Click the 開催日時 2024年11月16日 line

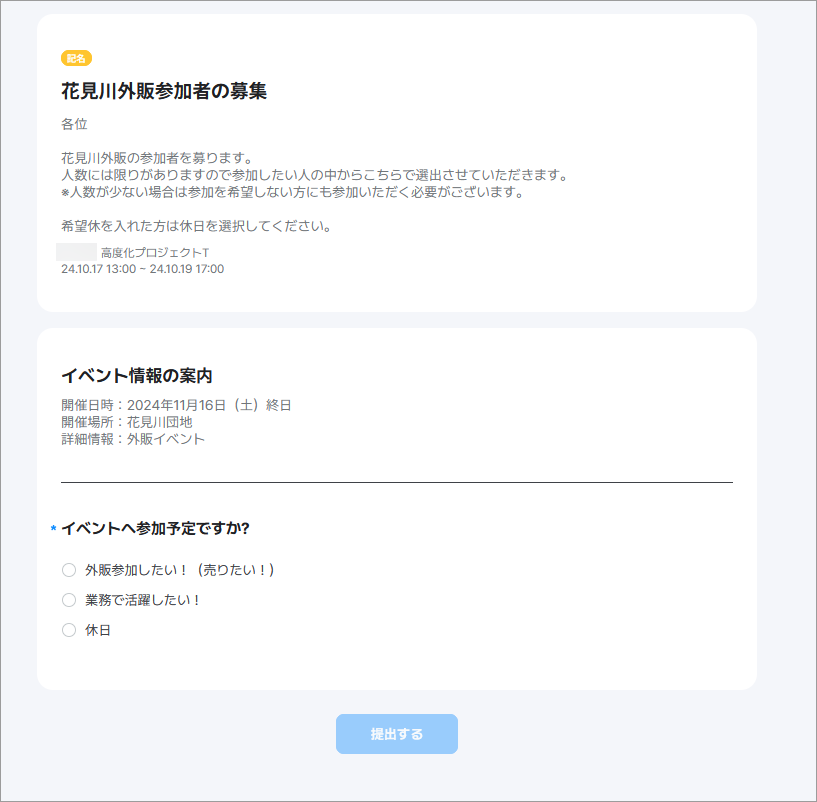[x=176, y=405]
